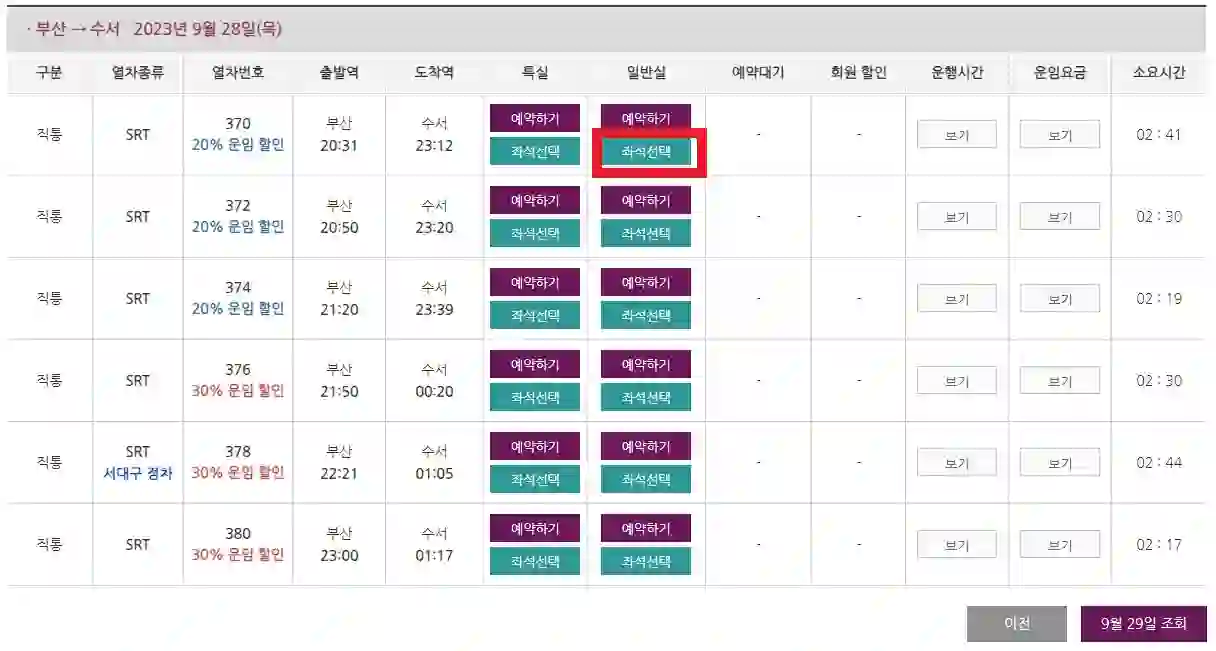Check fare 보기 for train 378
The width and height of the screenshot is (1216, 651).
tap(1058, 462)
